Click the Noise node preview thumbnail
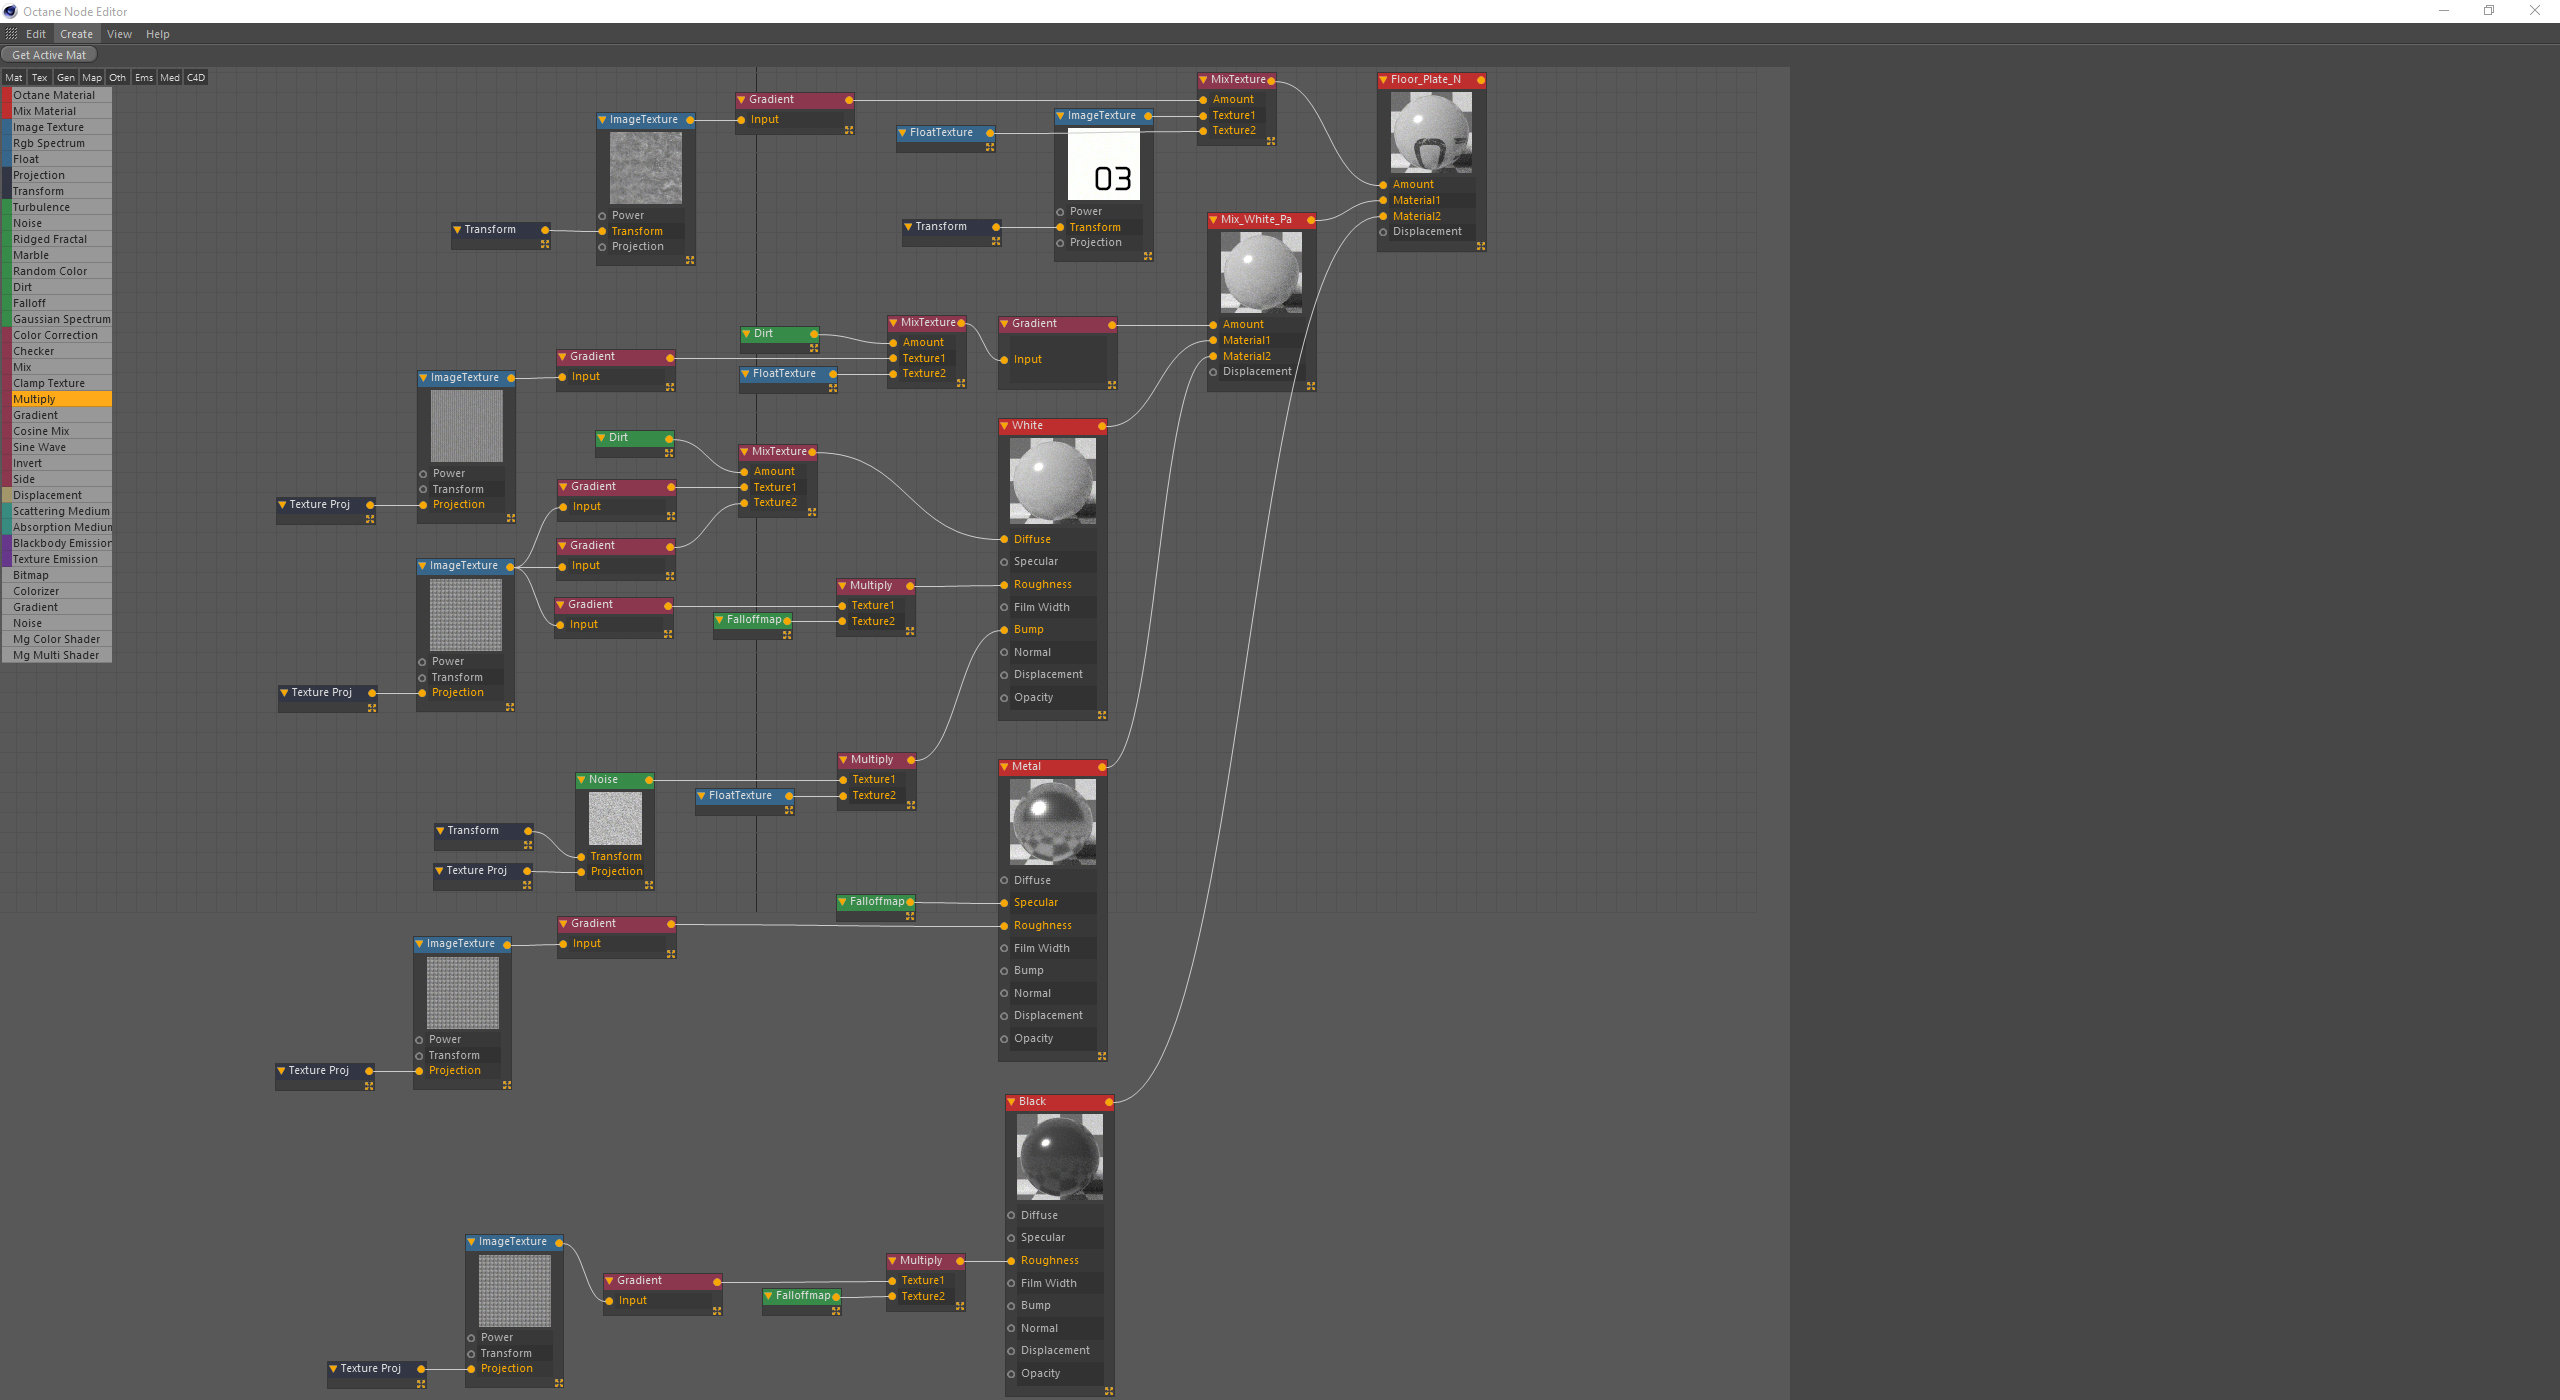Image resolution: width=2560 pixels, height=1400 pixels. 615,819
